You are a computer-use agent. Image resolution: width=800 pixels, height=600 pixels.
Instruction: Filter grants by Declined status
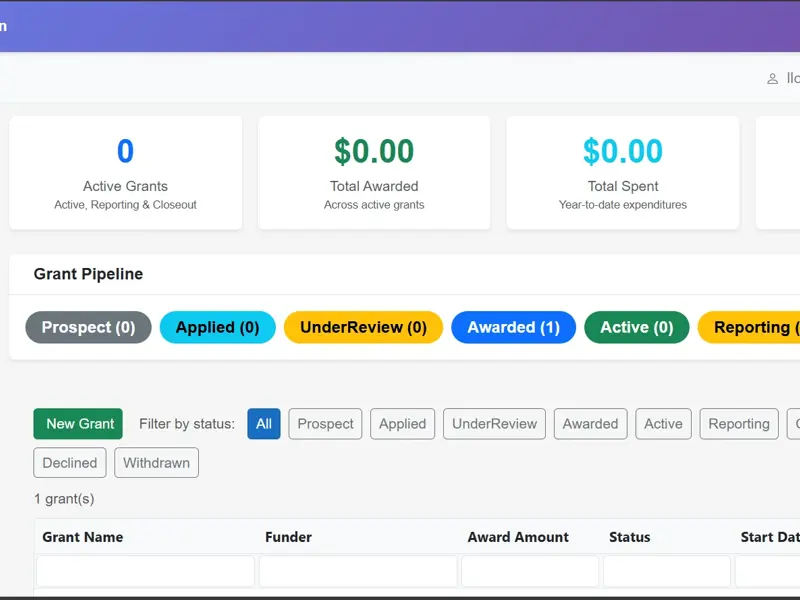coord(70,463)
